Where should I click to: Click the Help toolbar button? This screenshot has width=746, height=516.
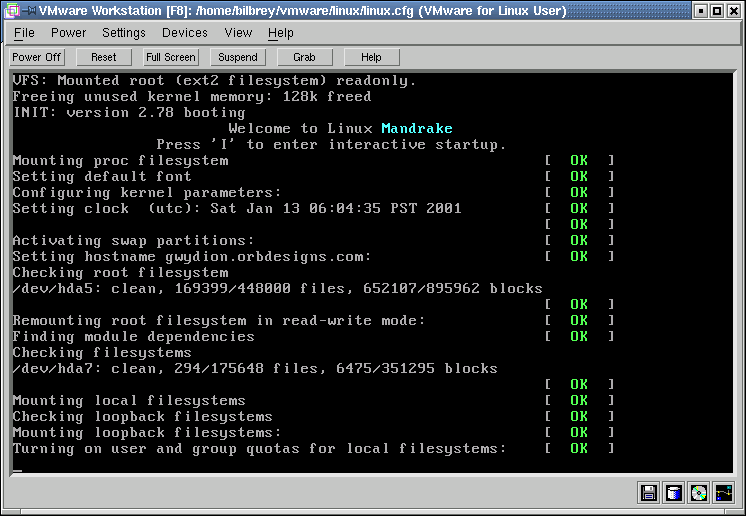click(x=371, y=58)
